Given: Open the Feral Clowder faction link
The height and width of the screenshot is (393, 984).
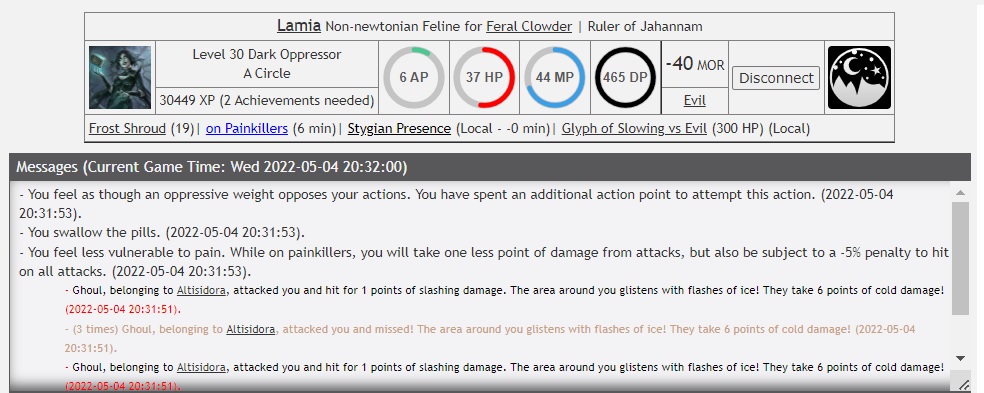Looking at the screenshot, I should click(529, 27).
